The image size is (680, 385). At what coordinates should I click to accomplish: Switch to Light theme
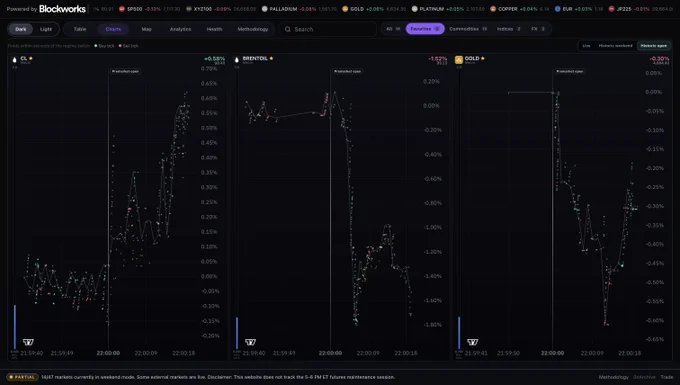[46, 29]
